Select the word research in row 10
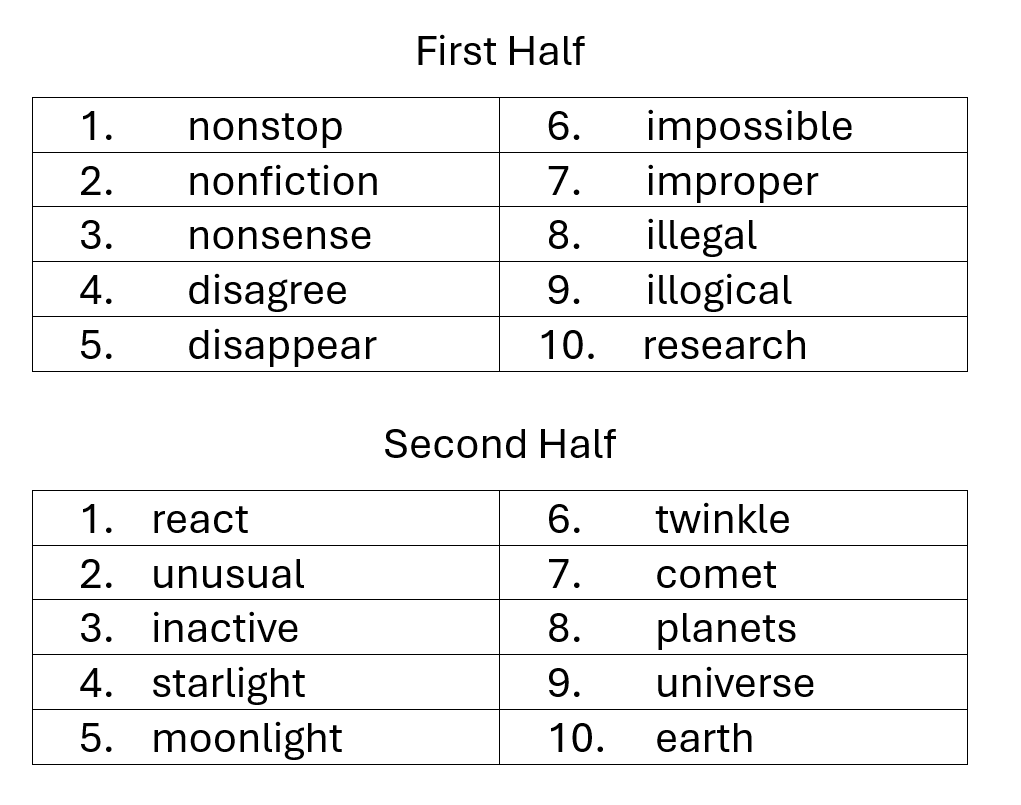 pyautogui.click(x=725, y=345)
